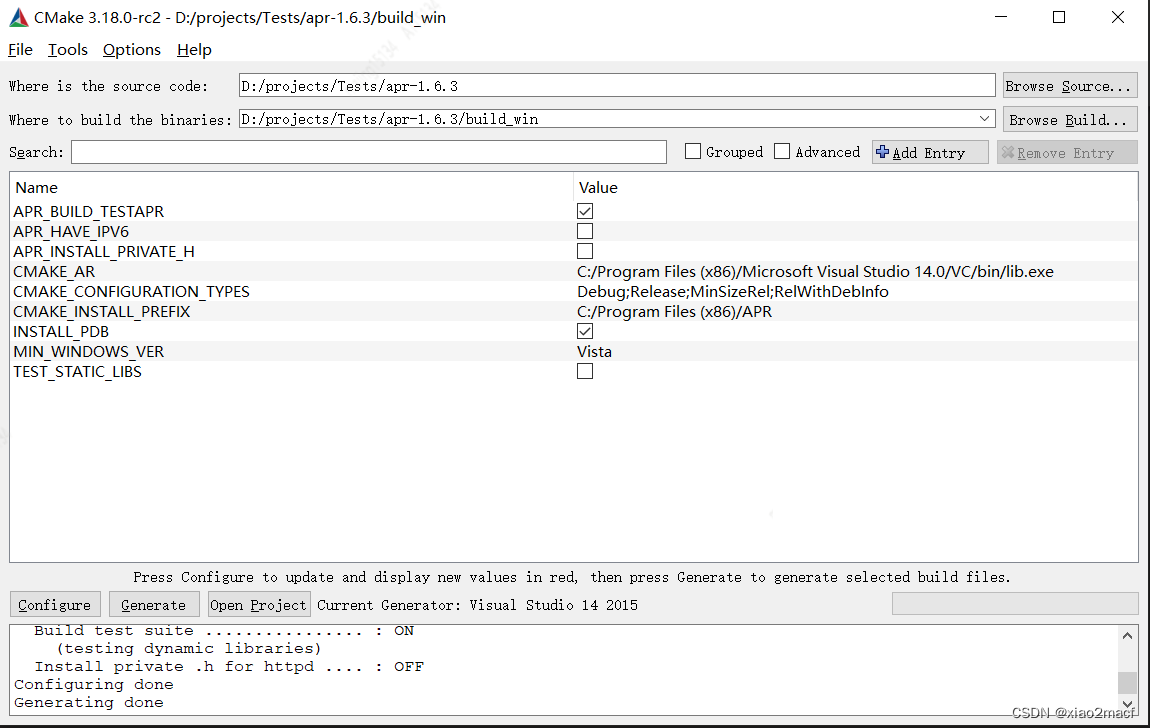Enable TEST_STATIC_LIBS
The width and height of the screenshot is (1150, 728).
pyautogui.click(x=584, y=371)
